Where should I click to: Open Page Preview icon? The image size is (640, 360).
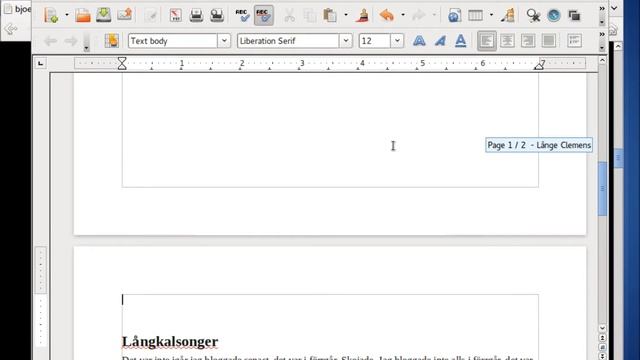(217, 16)
